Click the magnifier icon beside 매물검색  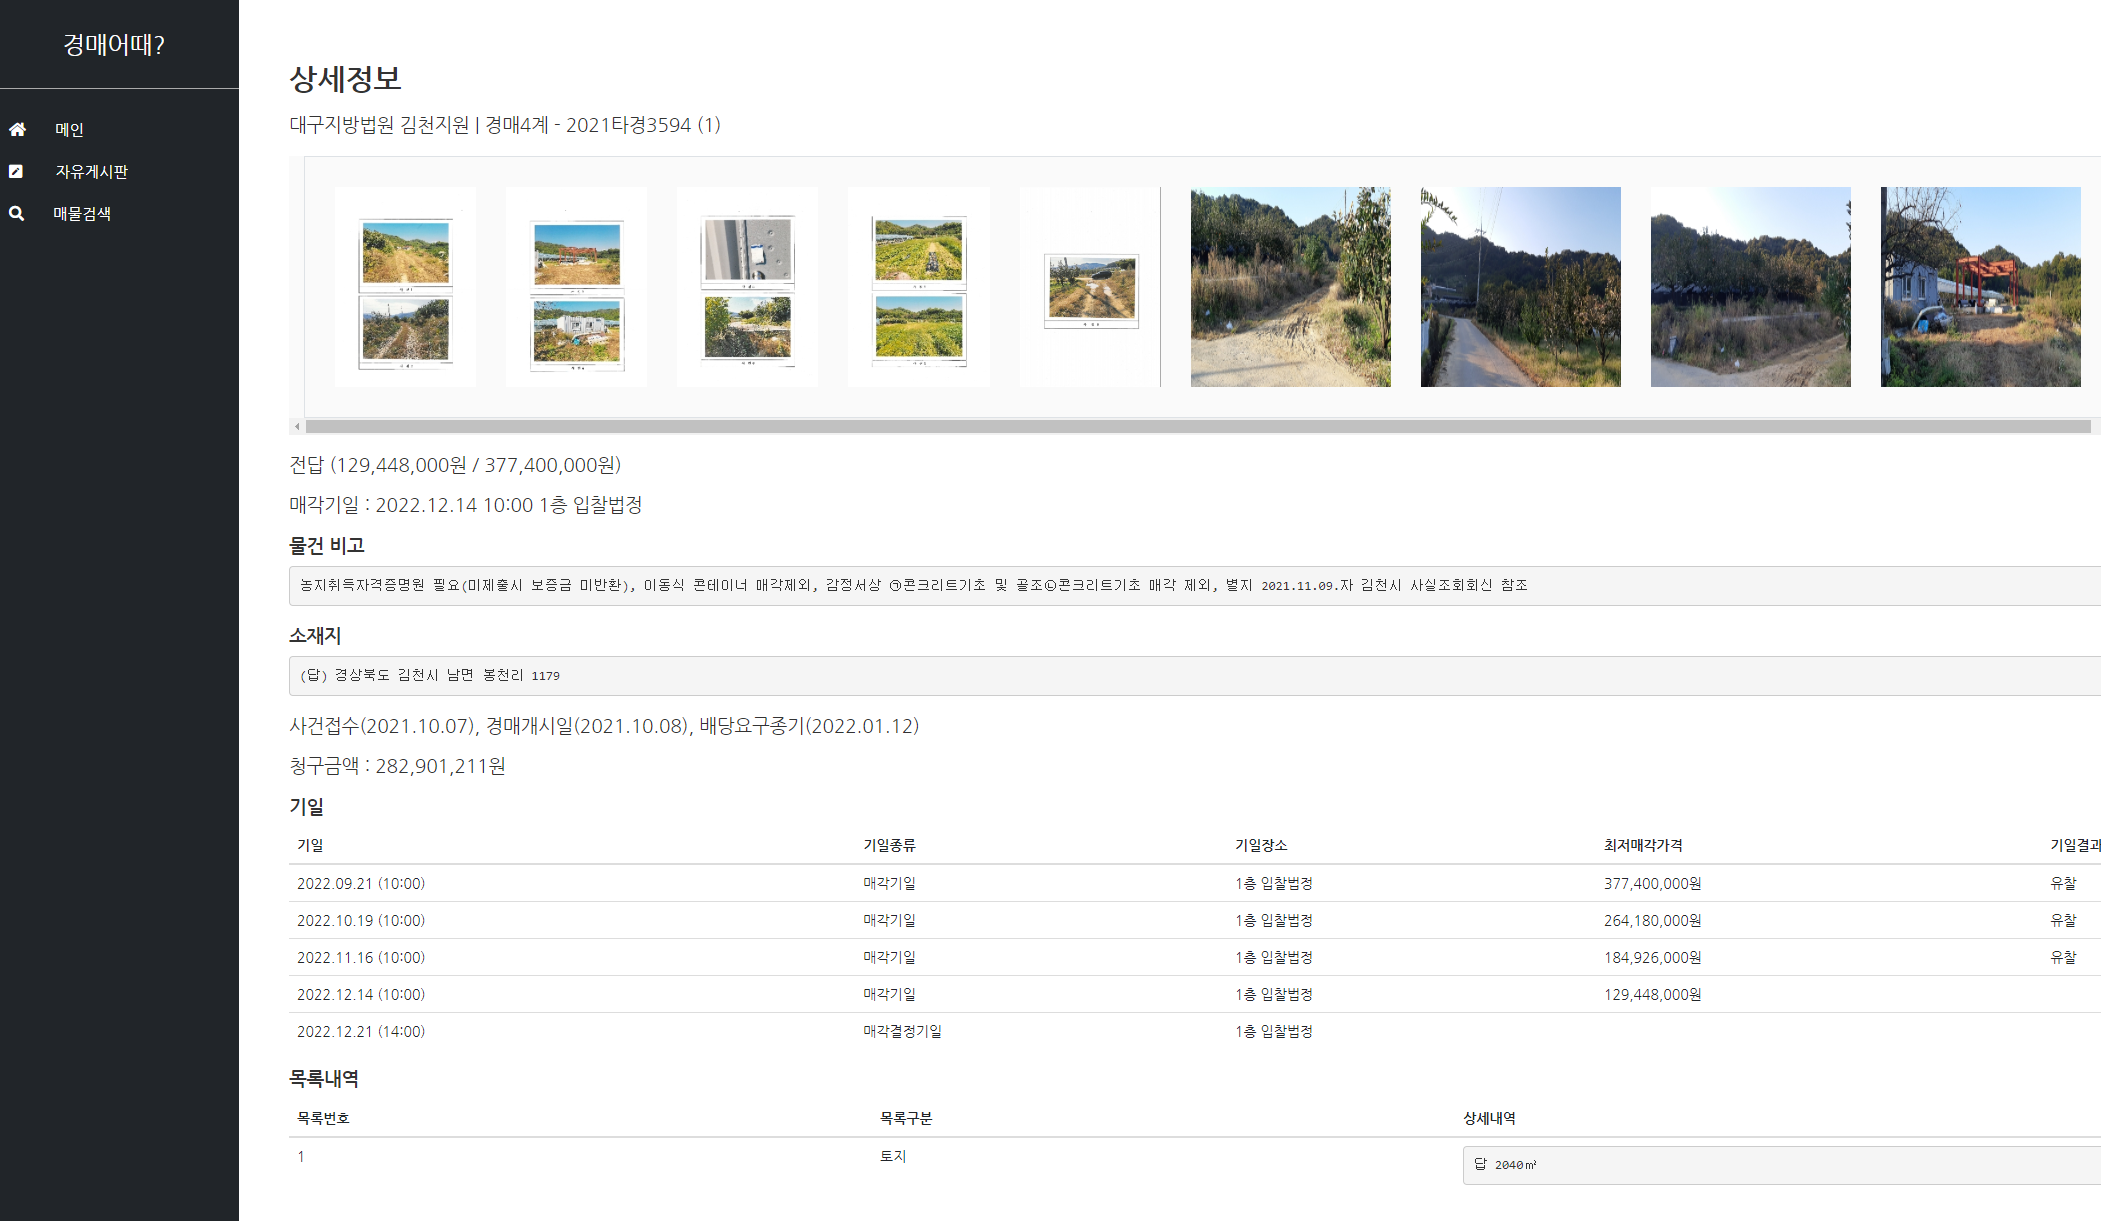(x=16, y=213)
